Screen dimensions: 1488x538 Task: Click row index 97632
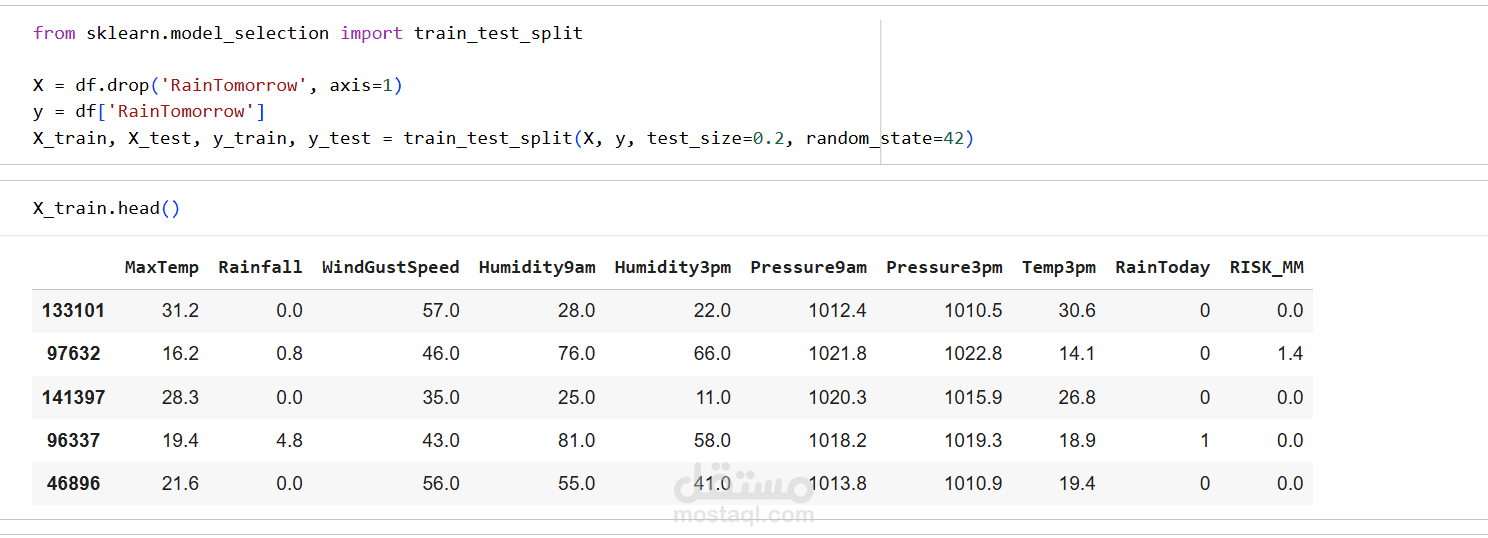(x=73, y=354)
